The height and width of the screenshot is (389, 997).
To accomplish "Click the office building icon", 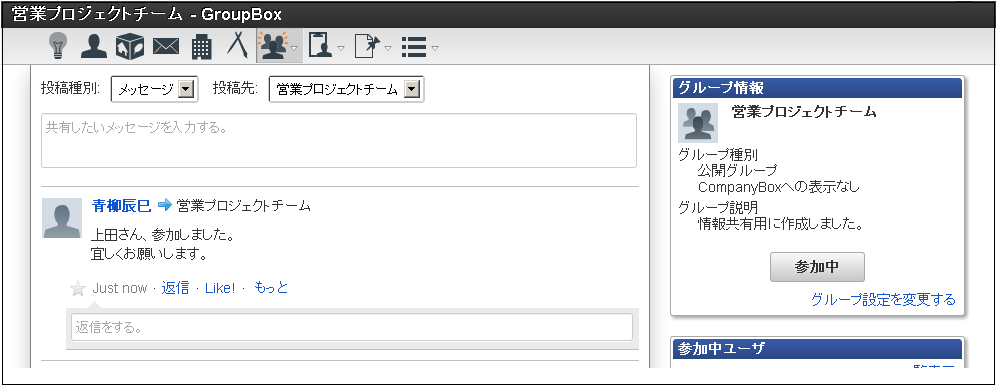I will (202, 46).
